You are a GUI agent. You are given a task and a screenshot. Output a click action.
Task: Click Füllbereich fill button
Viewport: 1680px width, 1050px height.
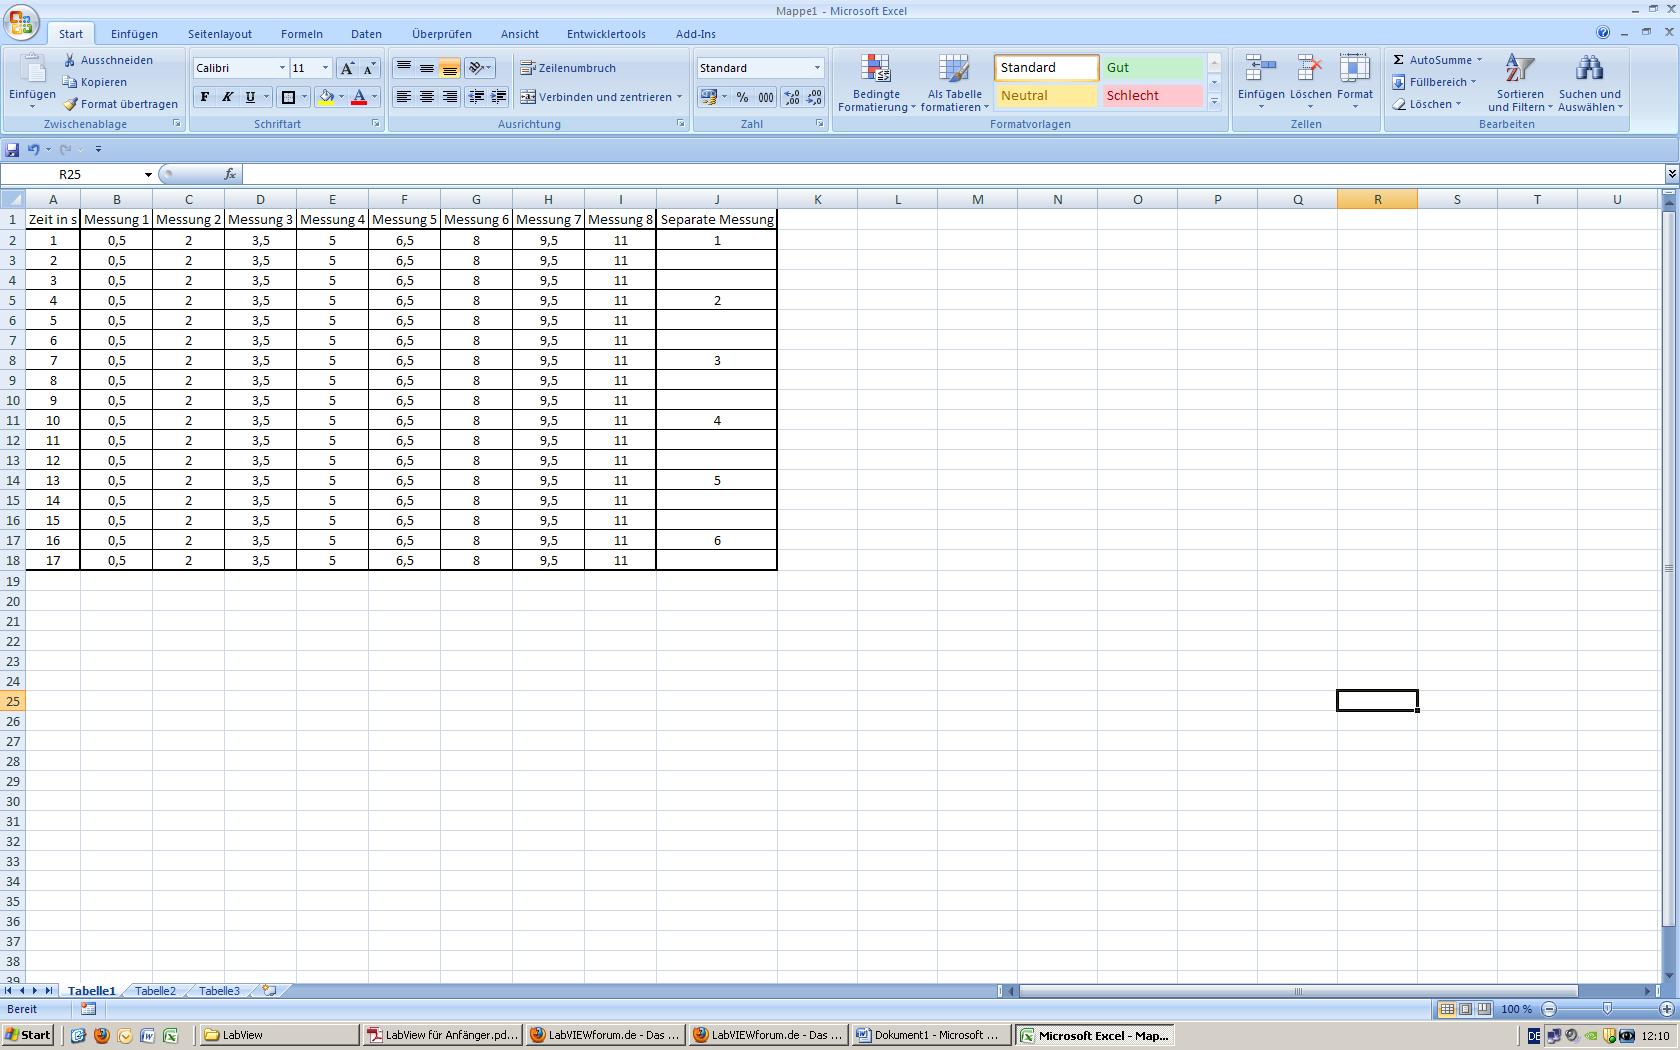coord(1434,82)
